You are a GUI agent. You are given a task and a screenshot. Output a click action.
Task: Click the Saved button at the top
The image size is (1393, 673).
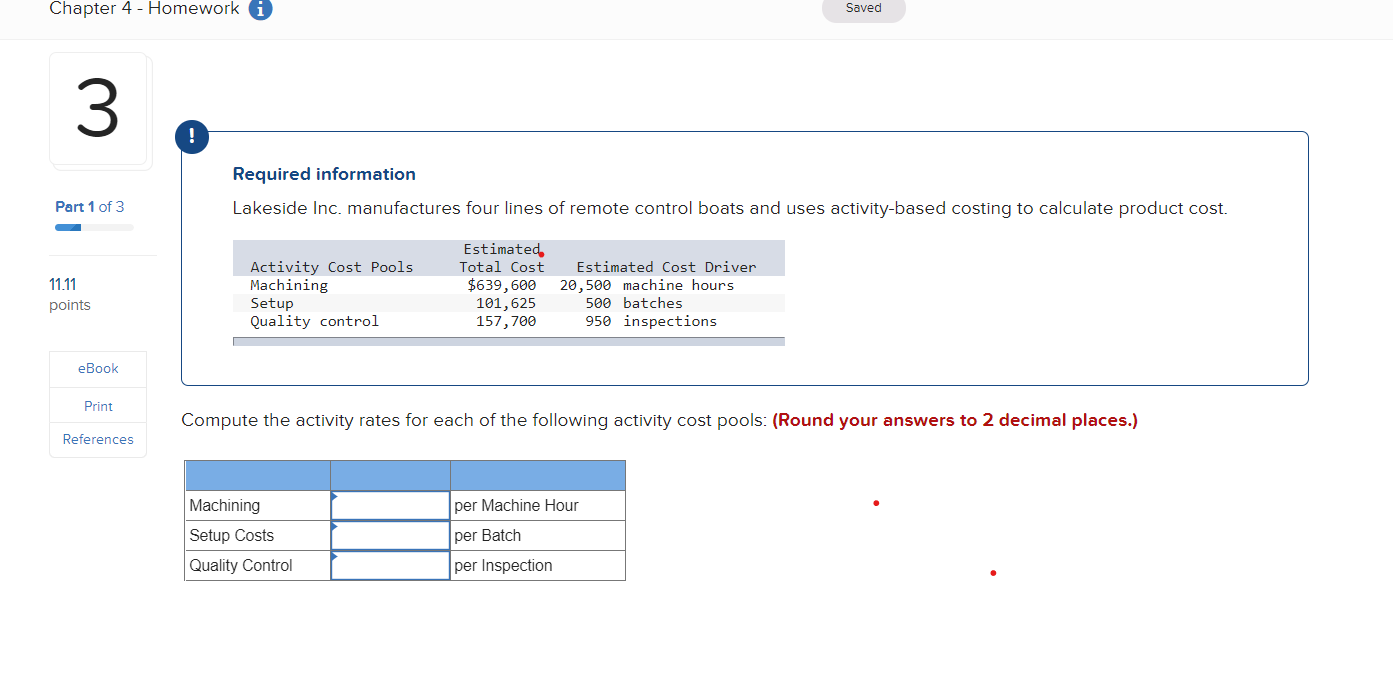[x=863, y=9]
